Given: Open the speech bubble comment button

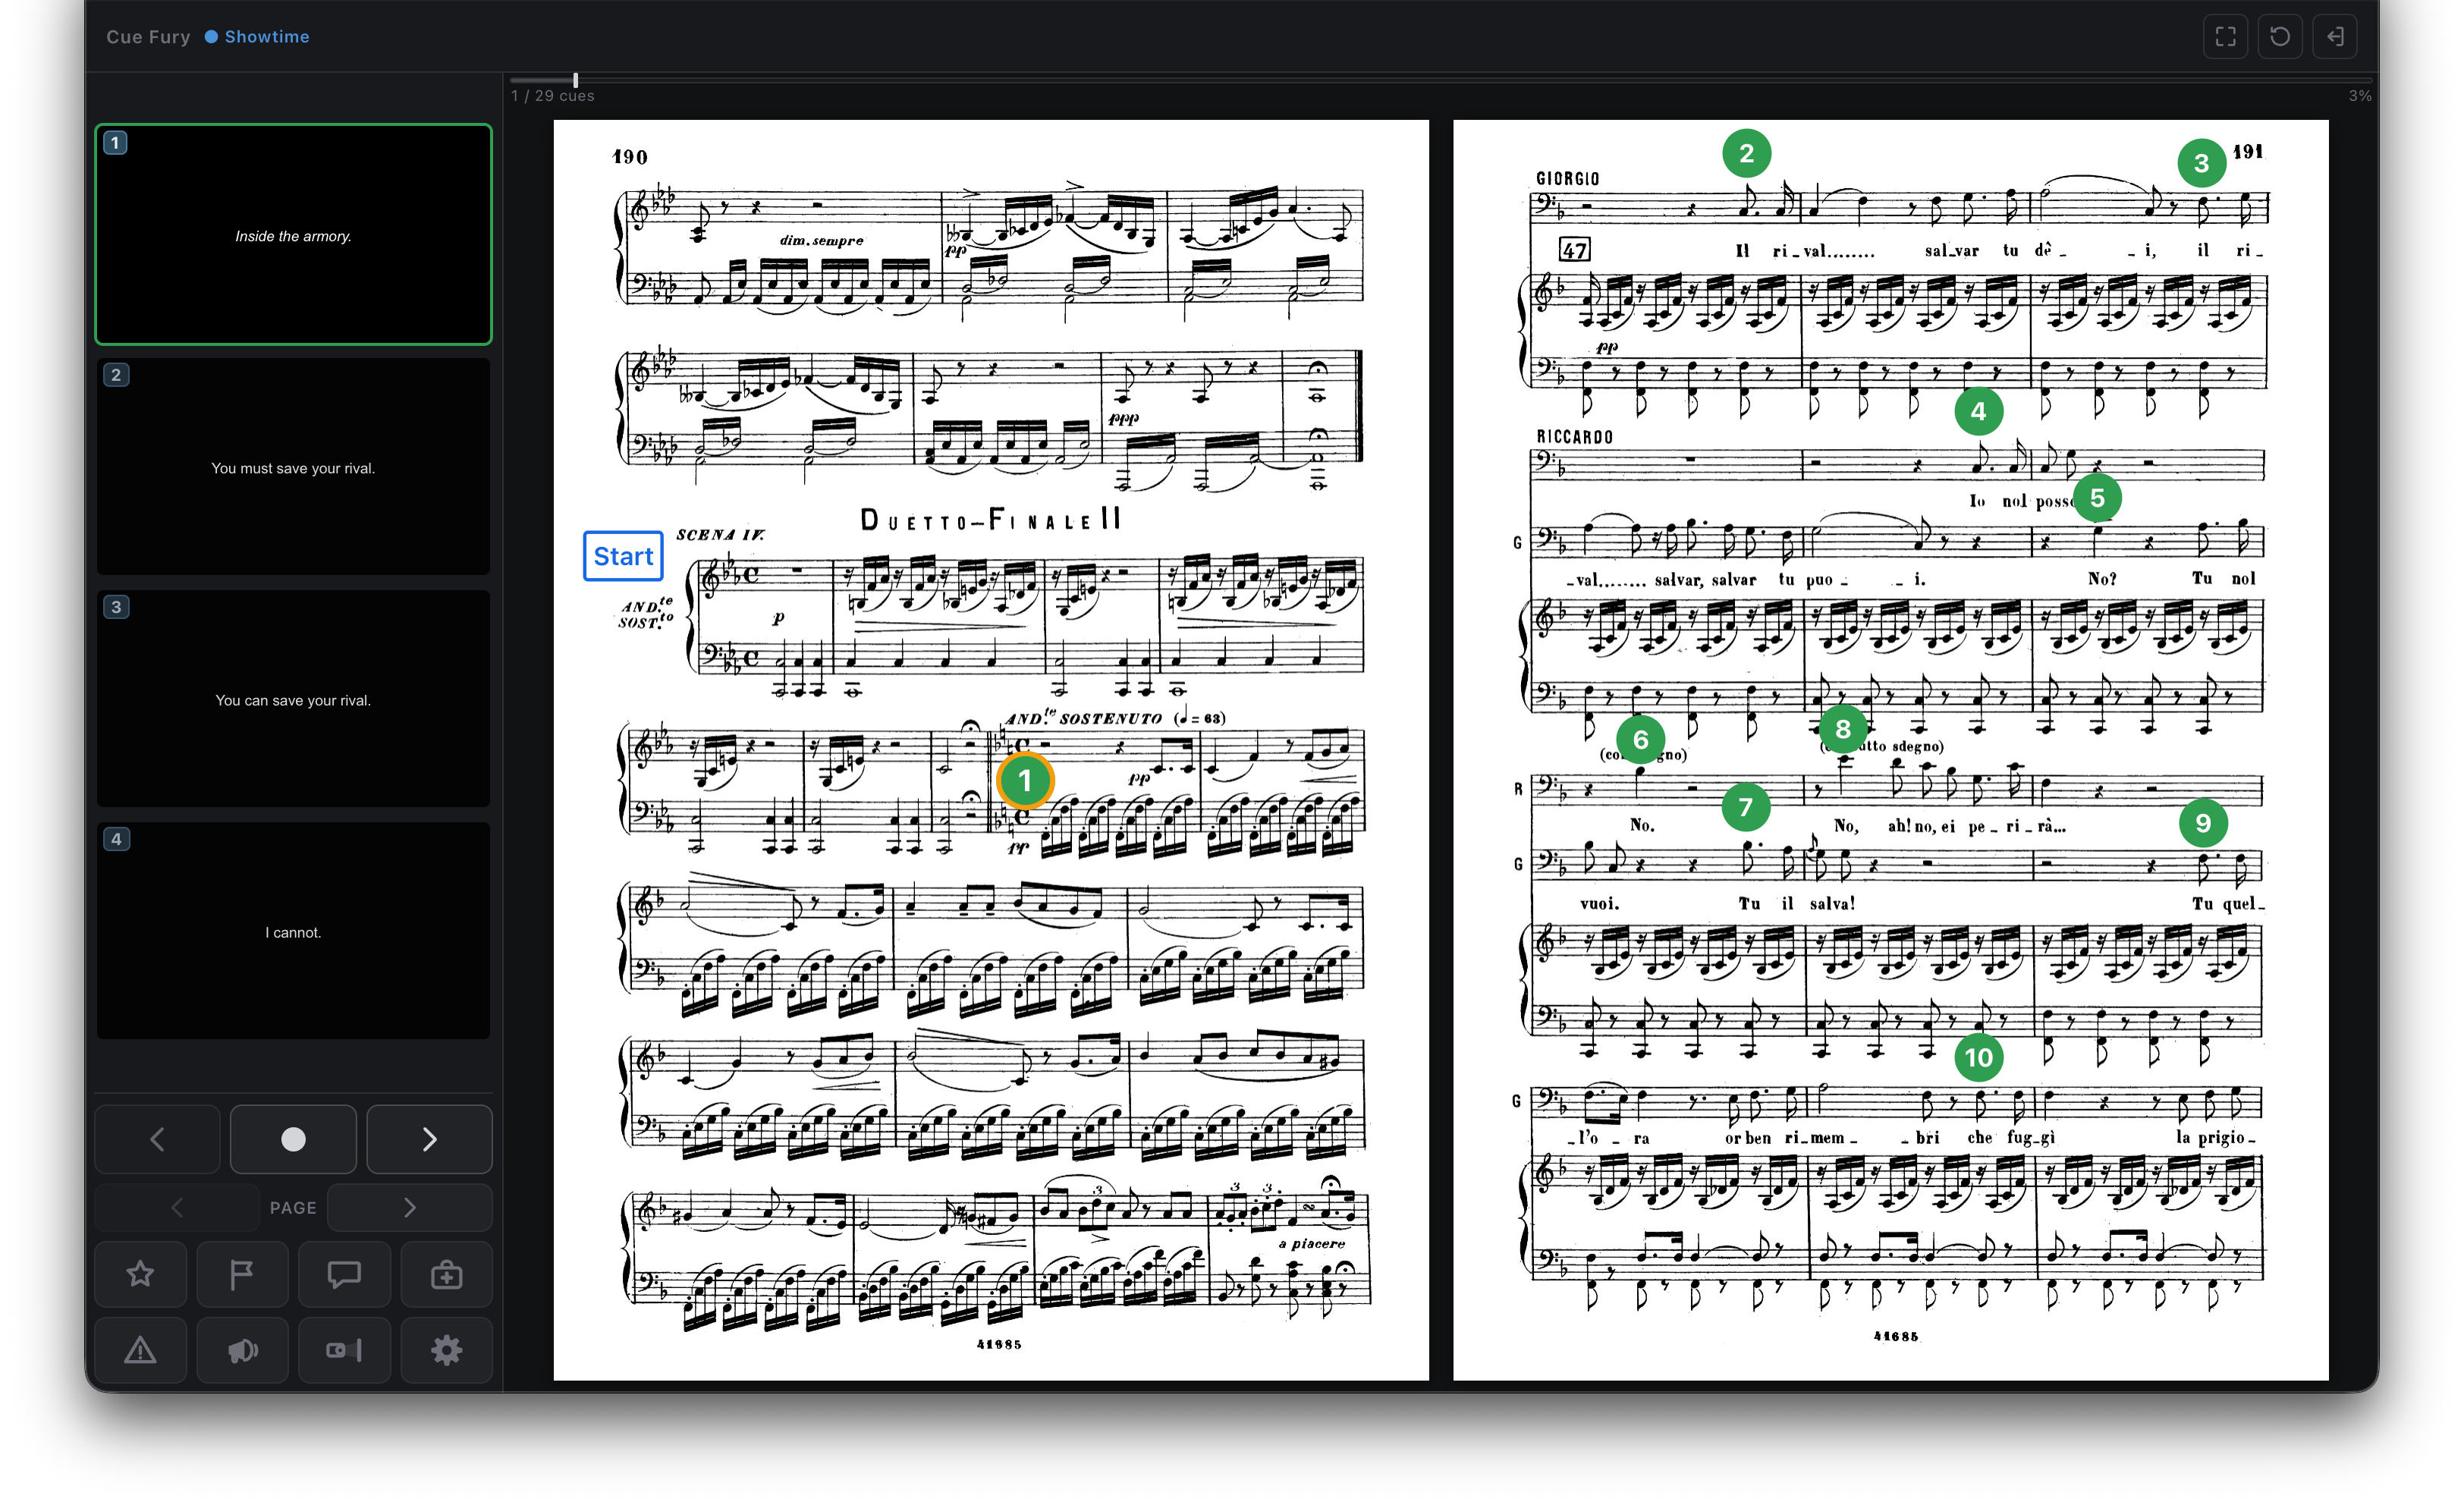Looking at the screenshot, I should click(x=344, y=1274).
